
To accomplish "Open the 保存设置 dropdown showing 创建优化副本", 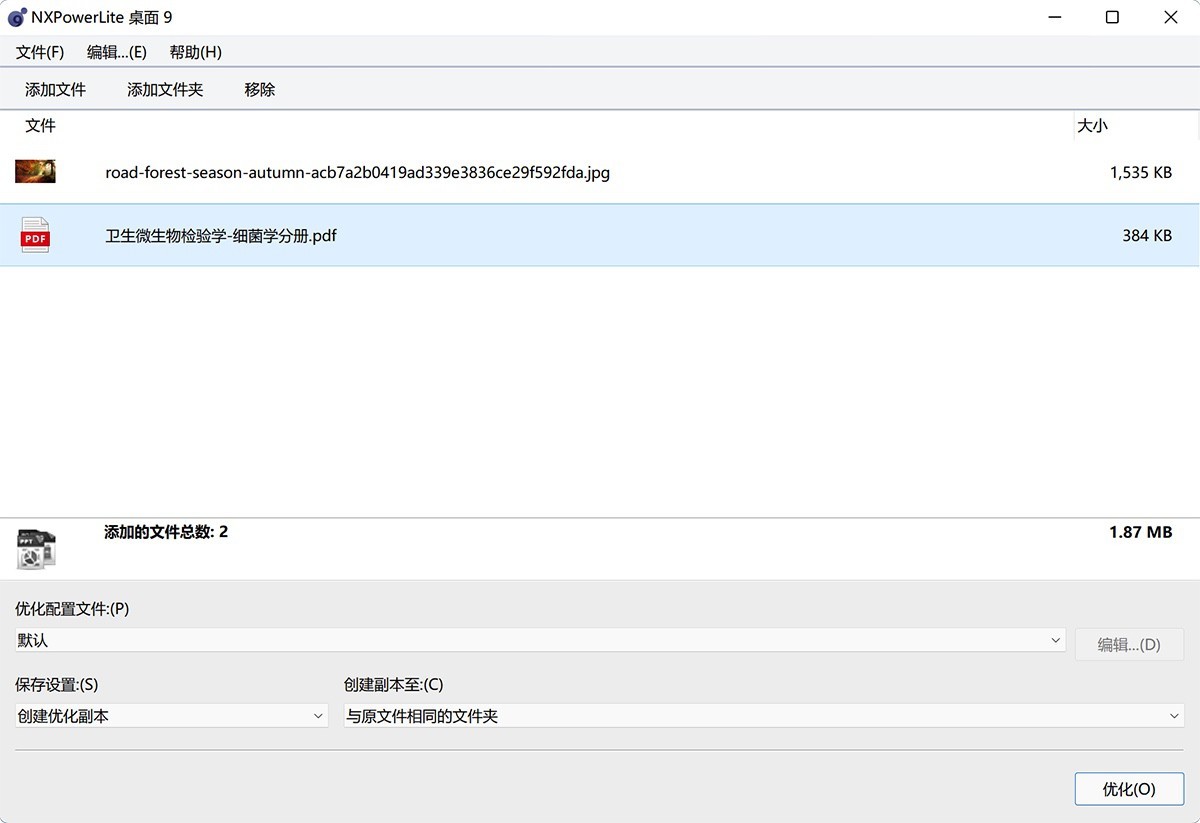I will pyautogui.click(x=172, y=716).
